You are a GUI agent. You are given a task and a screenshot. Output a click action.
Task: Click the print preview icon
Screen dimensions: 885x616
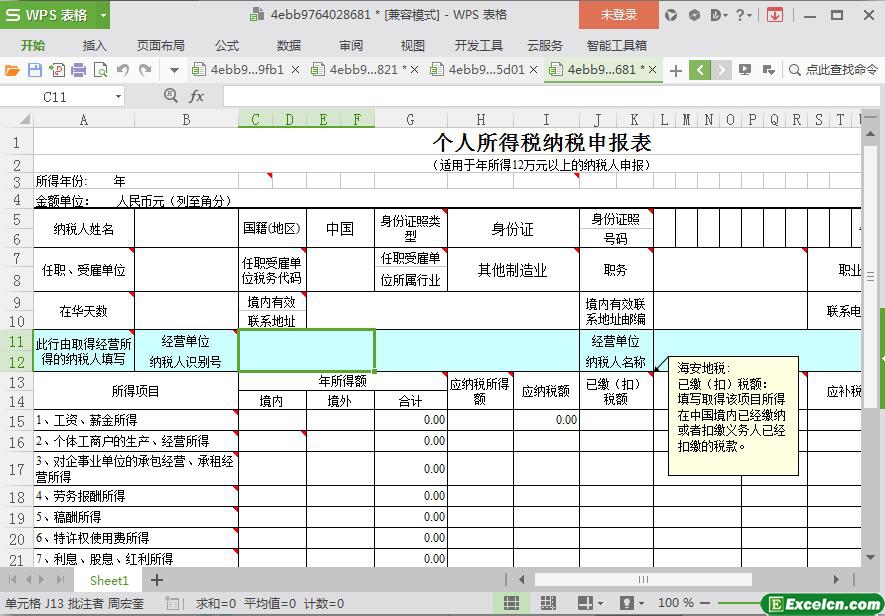pos(100,70)
